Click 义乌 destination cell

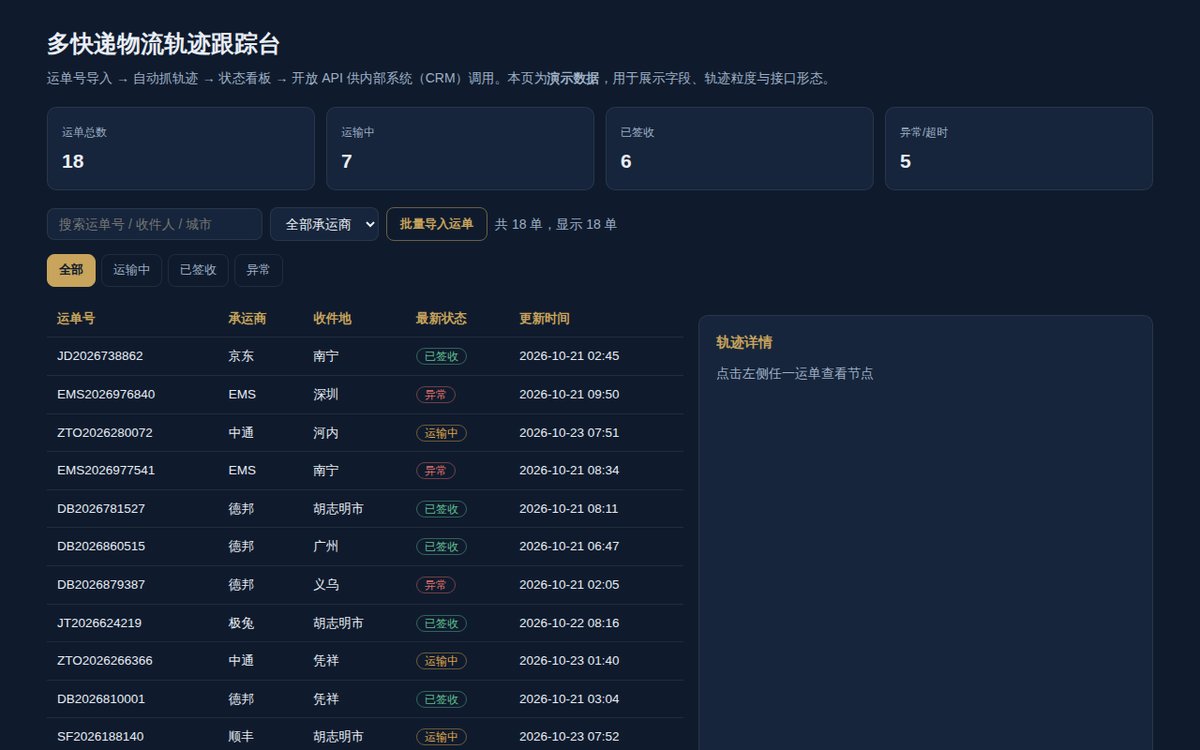pyautogui.click(x=326, y=584)
